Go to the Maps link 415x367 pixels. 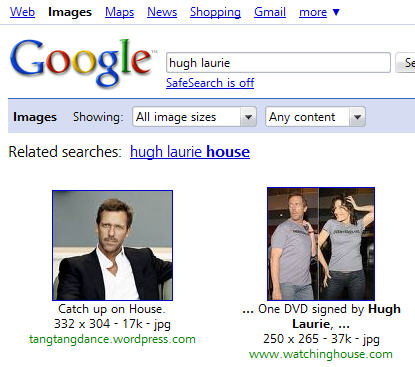pos(119,12)
